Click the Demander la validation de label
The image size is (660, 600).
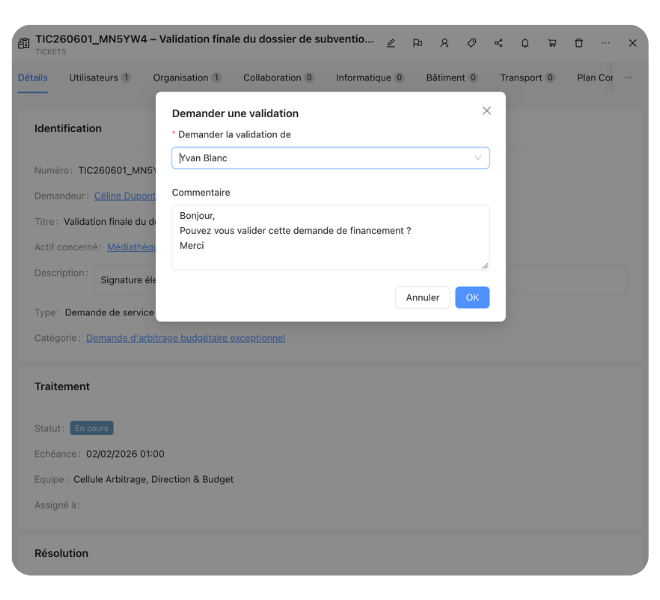234,135
